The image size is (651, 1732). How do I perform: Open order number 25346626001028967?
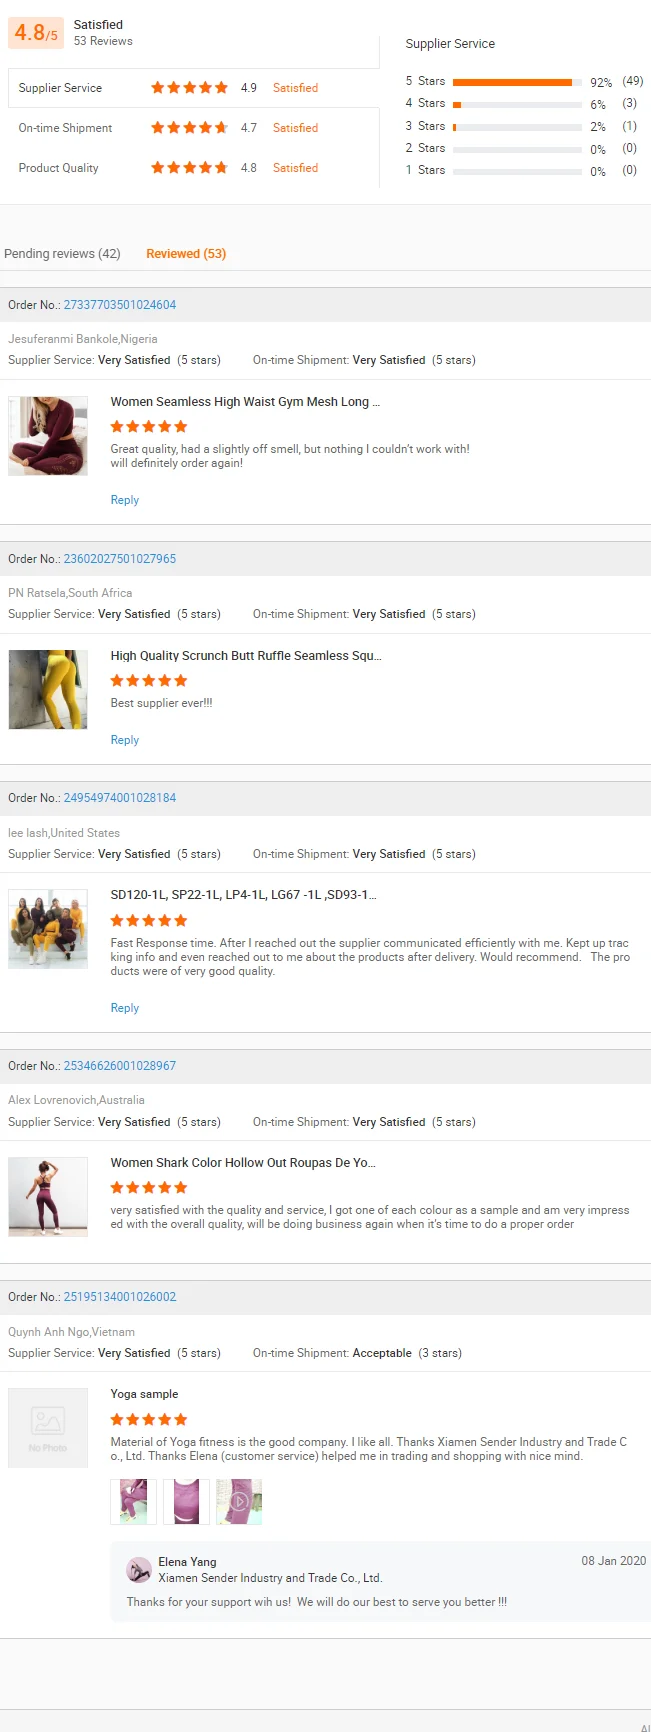click(120, 1066)
